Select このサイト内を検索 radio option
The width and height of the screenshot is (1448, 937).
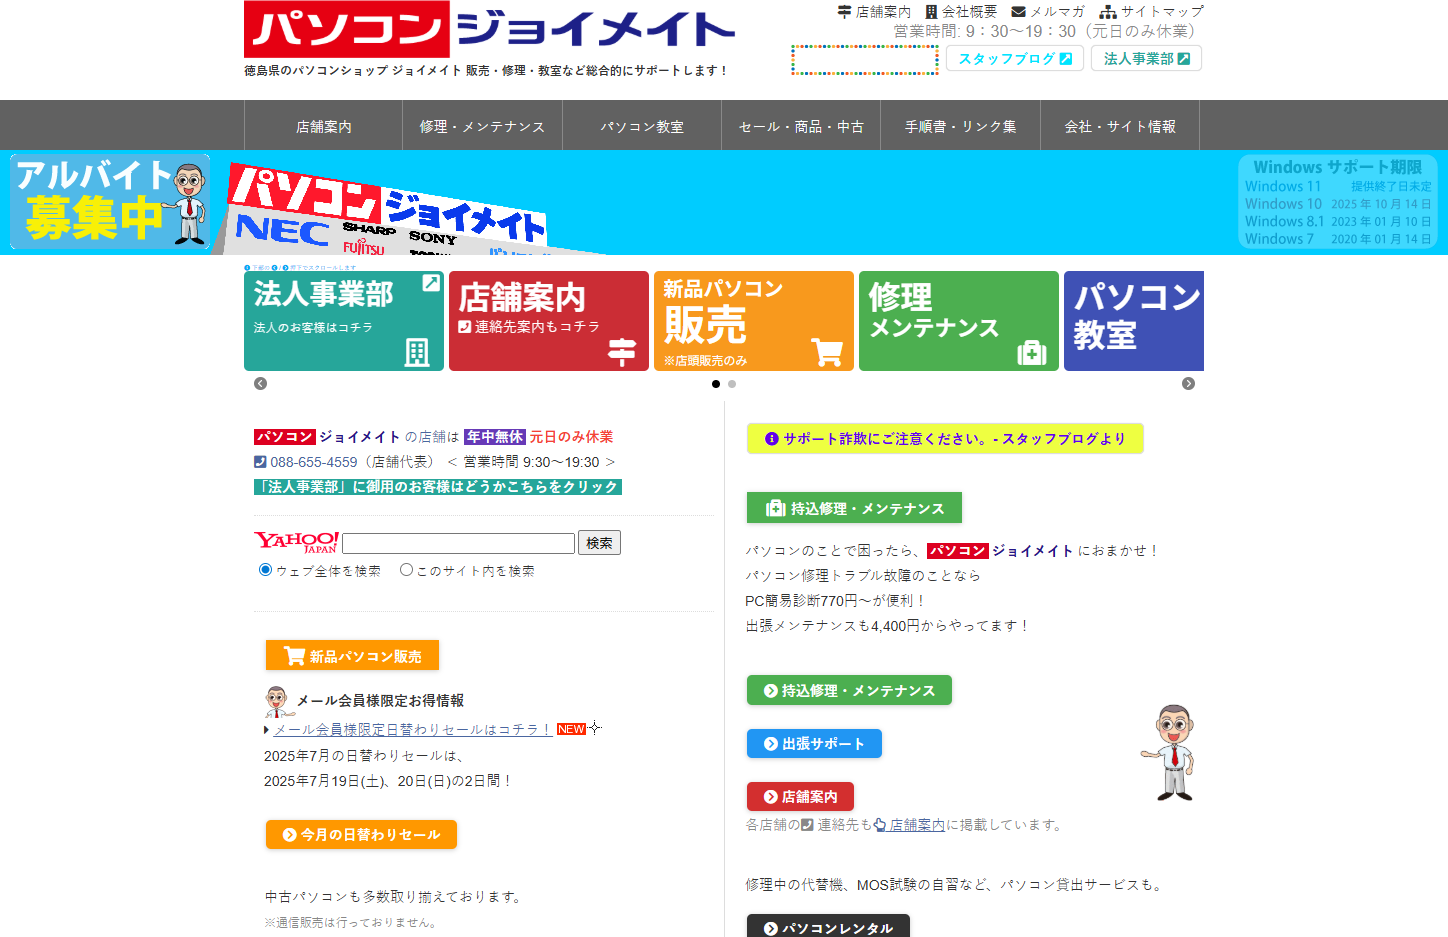click(x=406, y=570)
